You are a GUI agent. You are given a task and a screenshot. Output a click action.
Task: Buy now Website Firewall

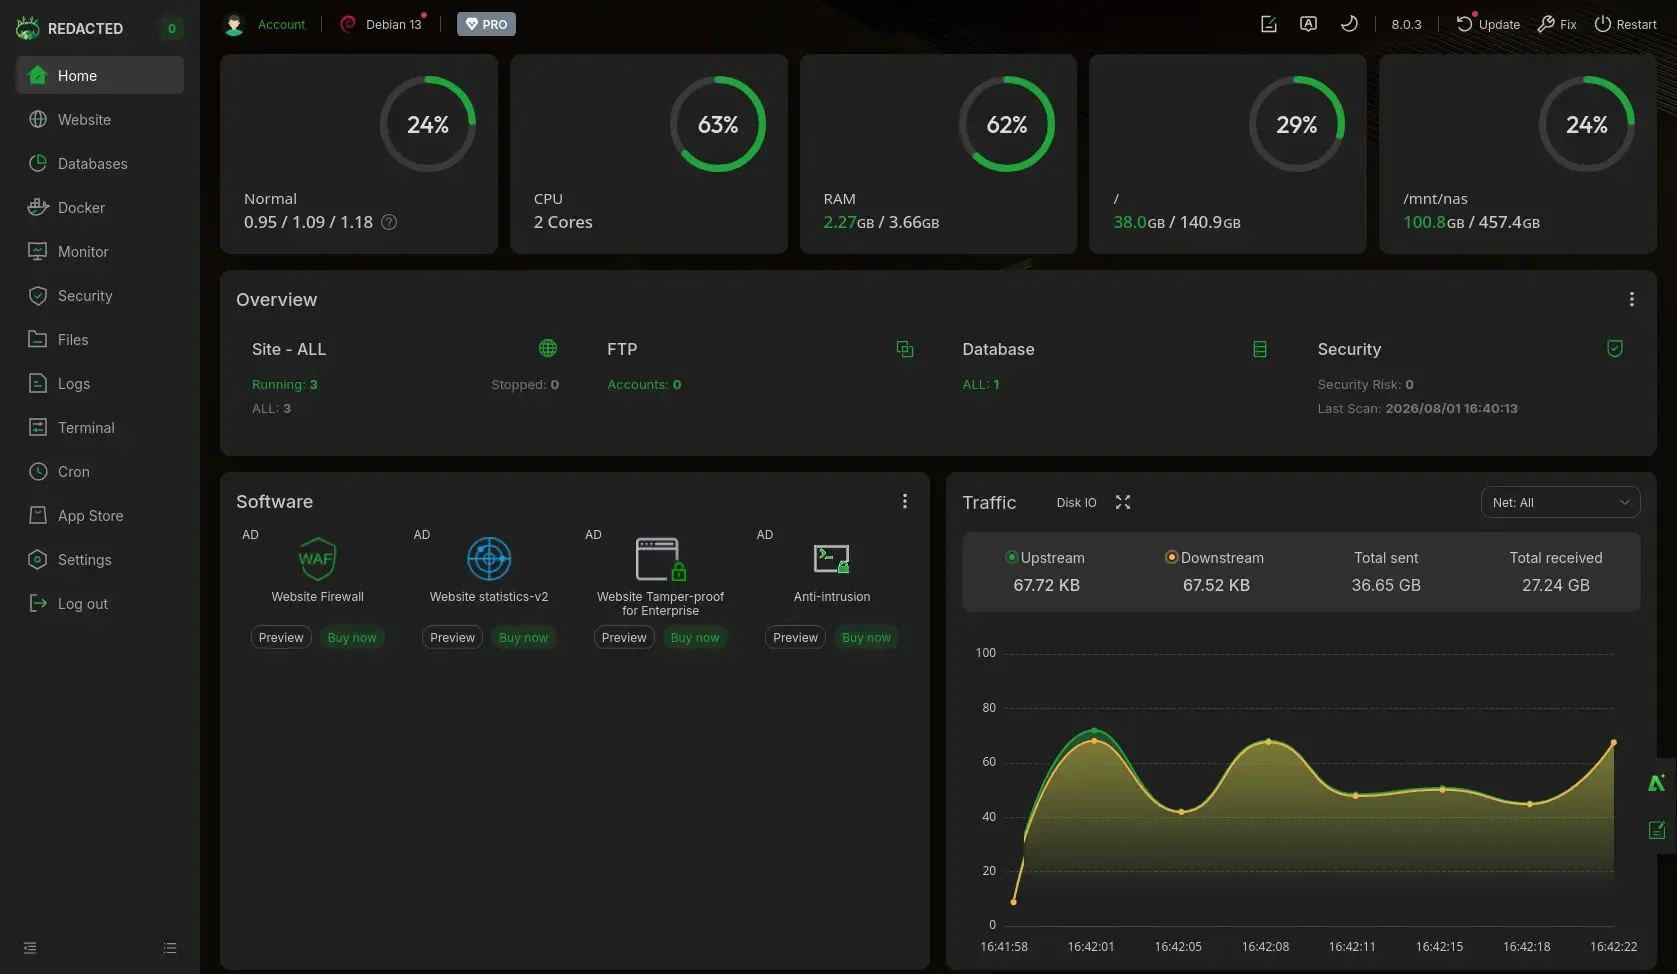click(352, 637)
